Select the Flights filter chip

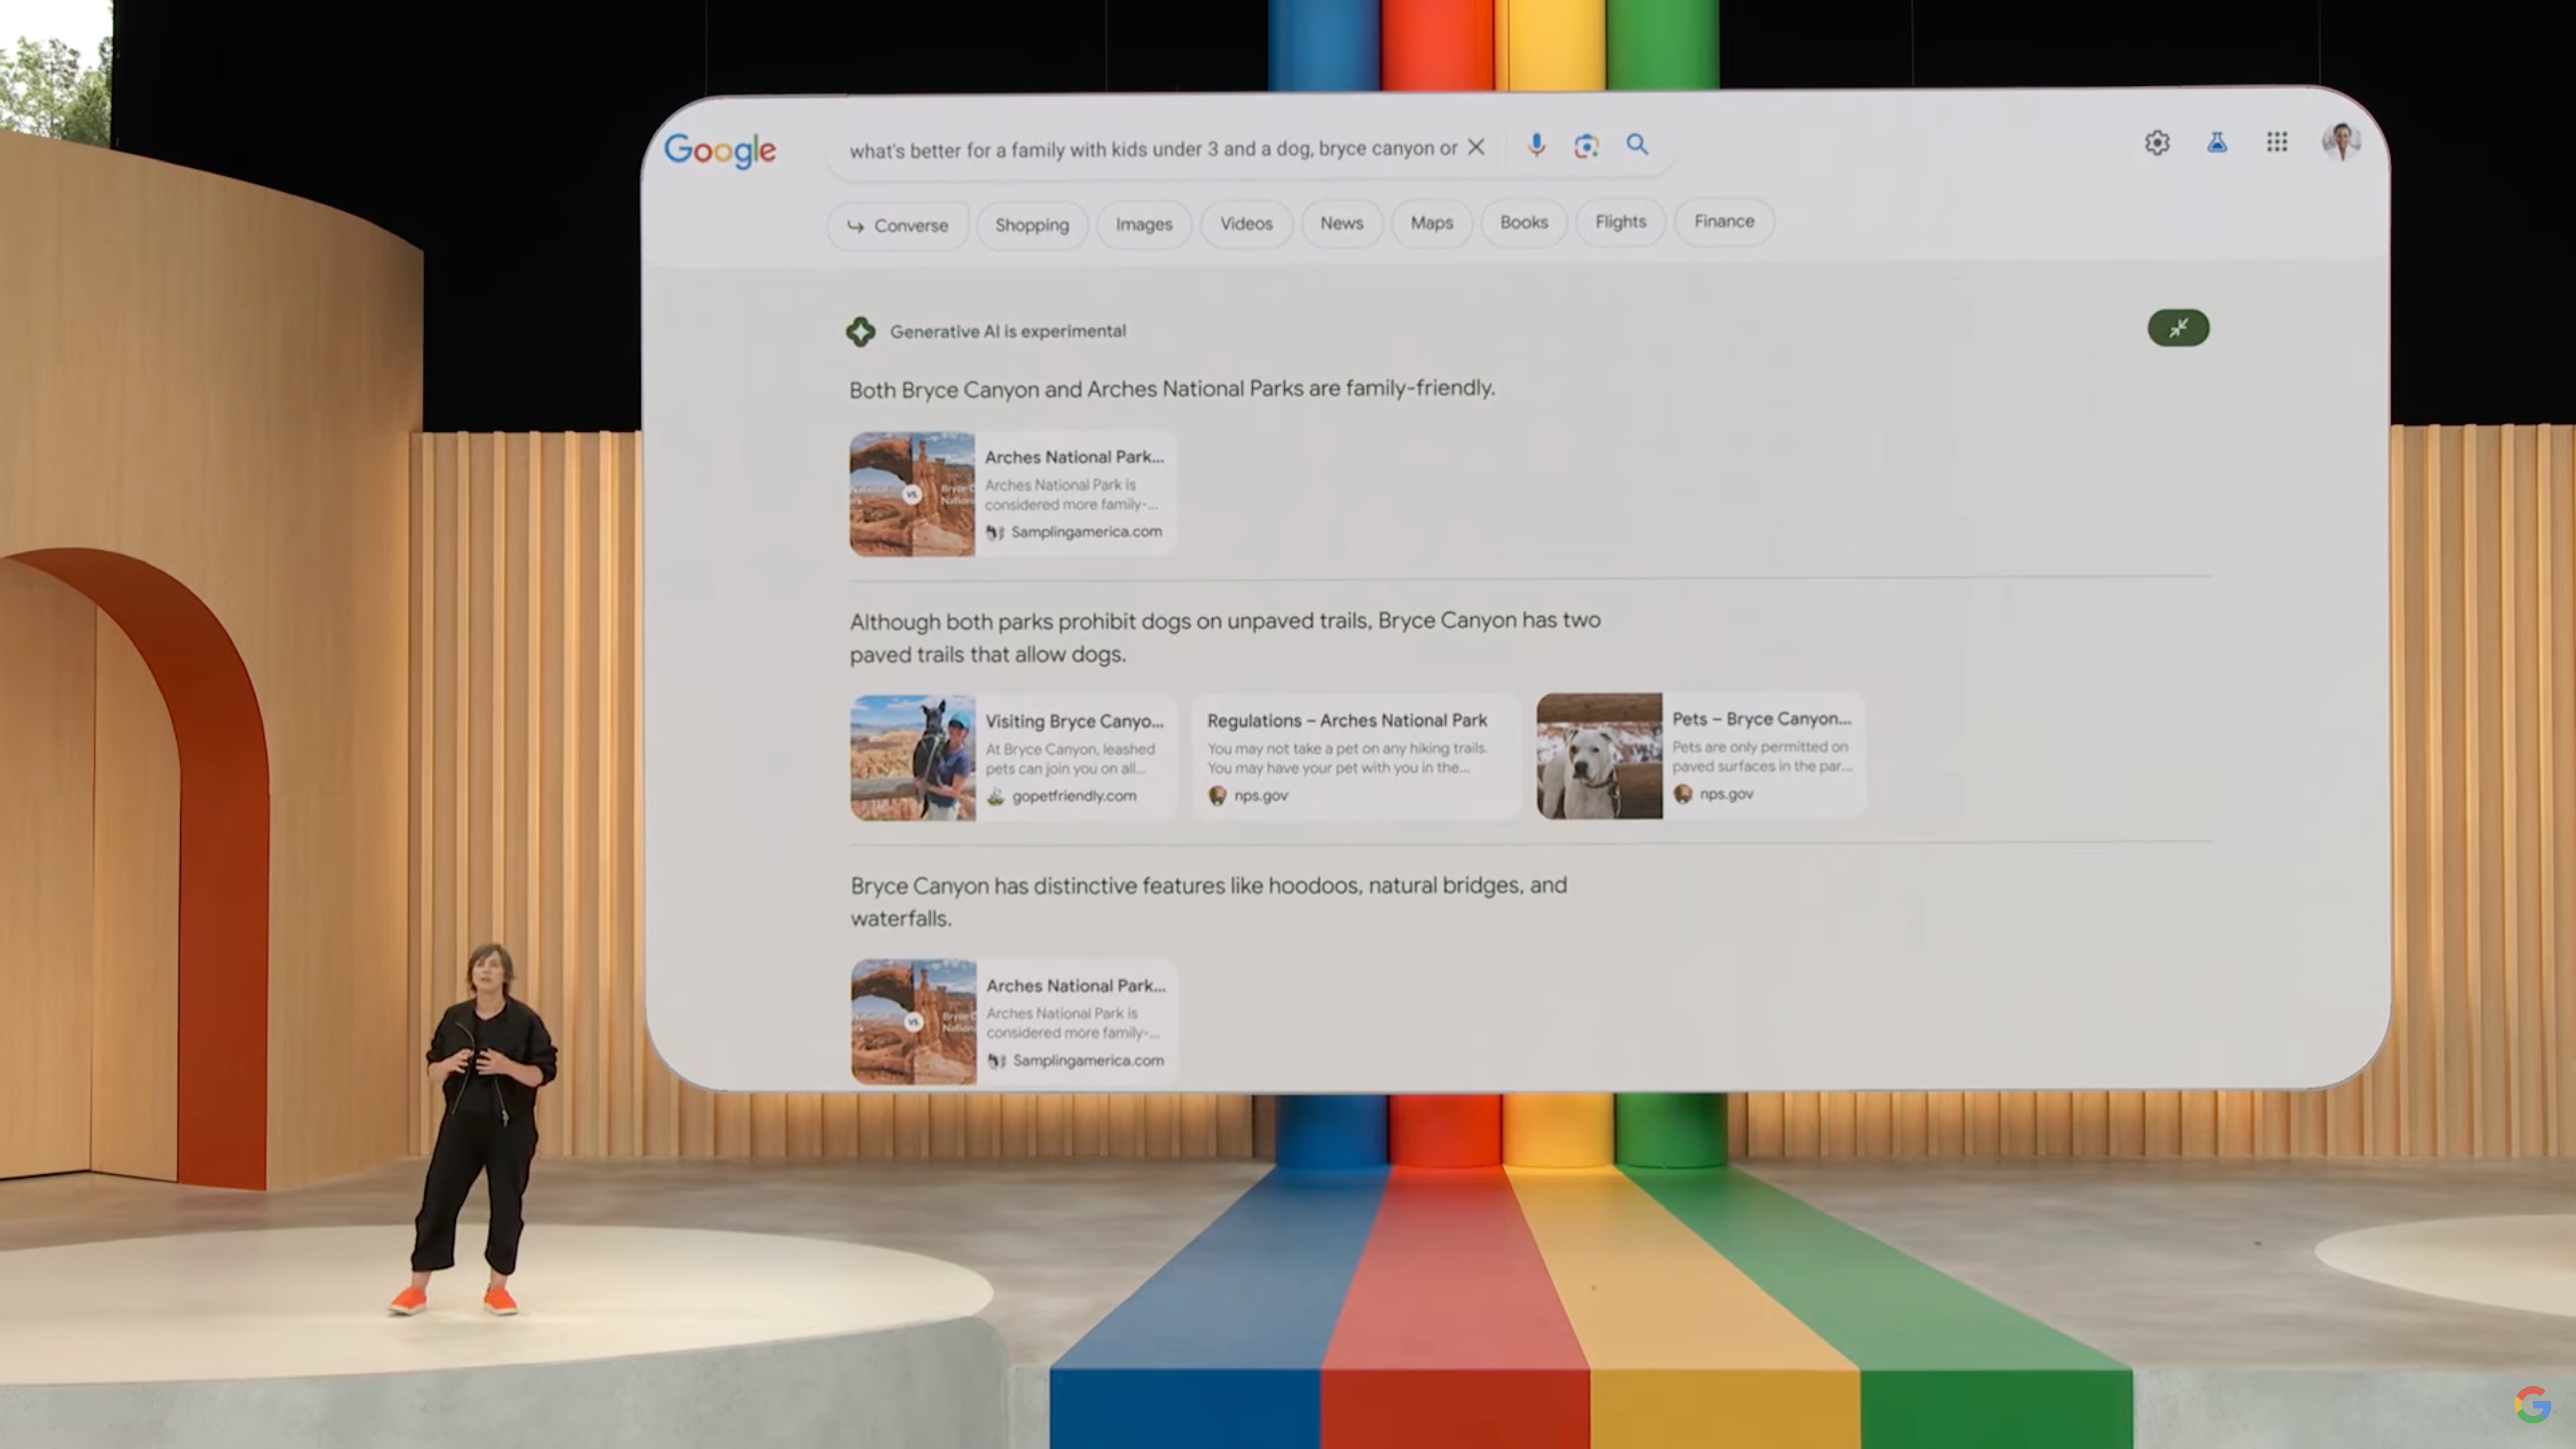[1621, 221]
